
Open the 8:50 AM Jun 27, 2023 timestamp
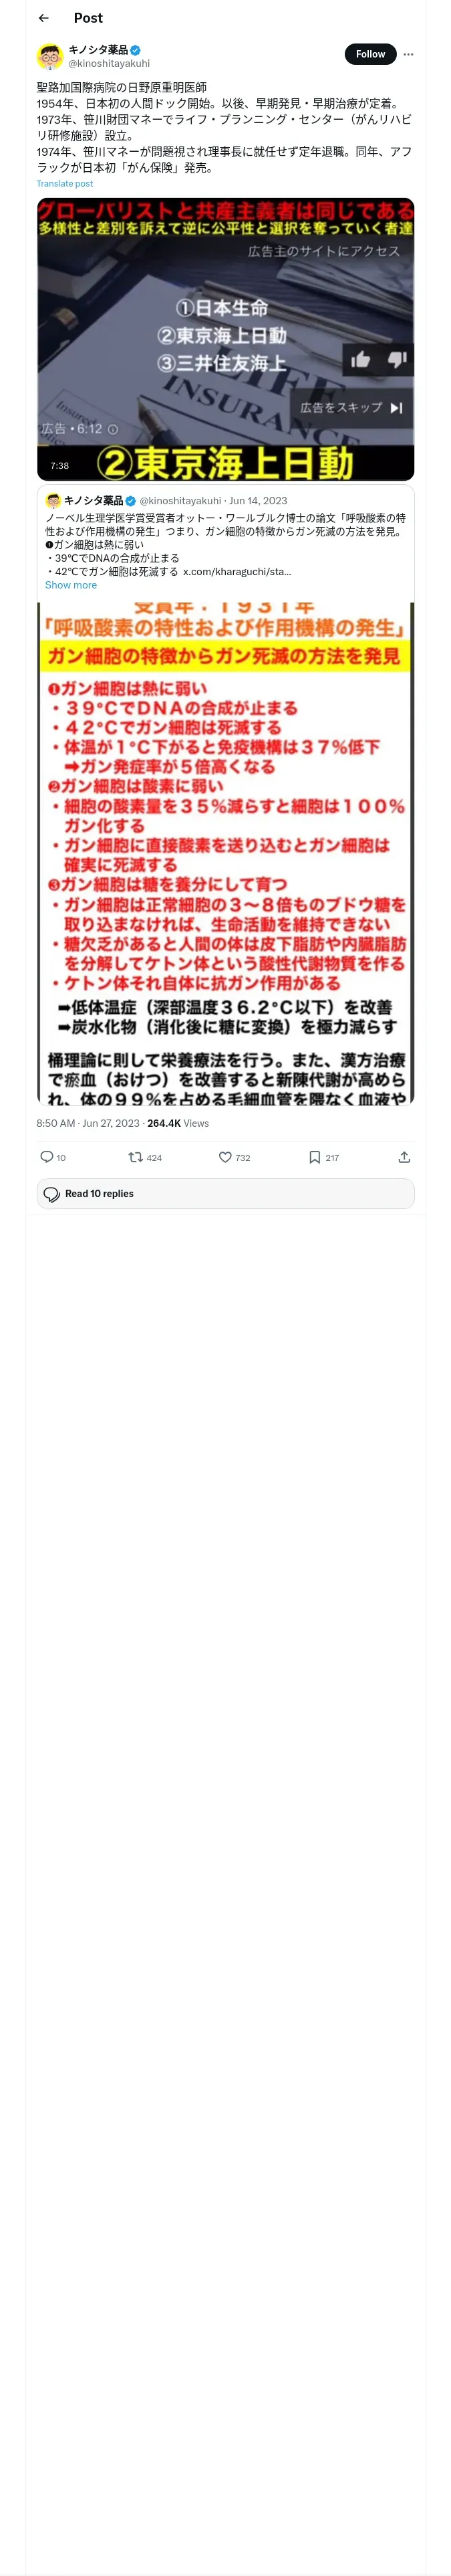[88, 1123]
